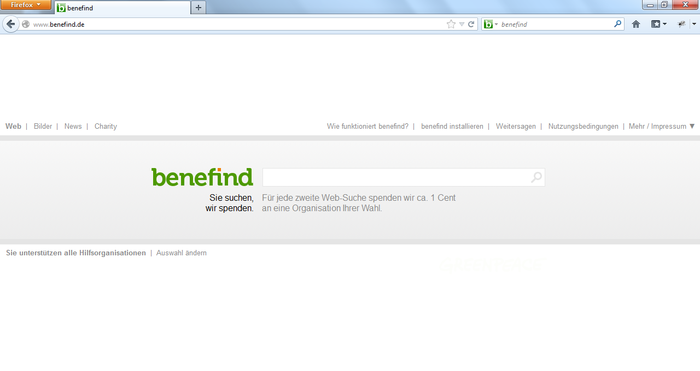Click 'benefind installieren' link
Screen dimensions: 700x371
(x=452, y=126)
